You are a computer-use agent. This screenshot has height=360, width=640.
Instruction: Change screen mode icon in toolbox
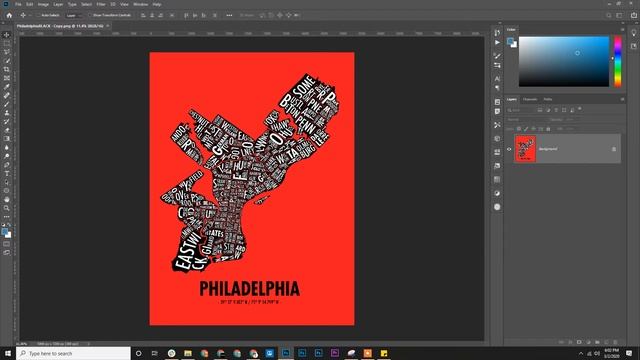point(7,253)
